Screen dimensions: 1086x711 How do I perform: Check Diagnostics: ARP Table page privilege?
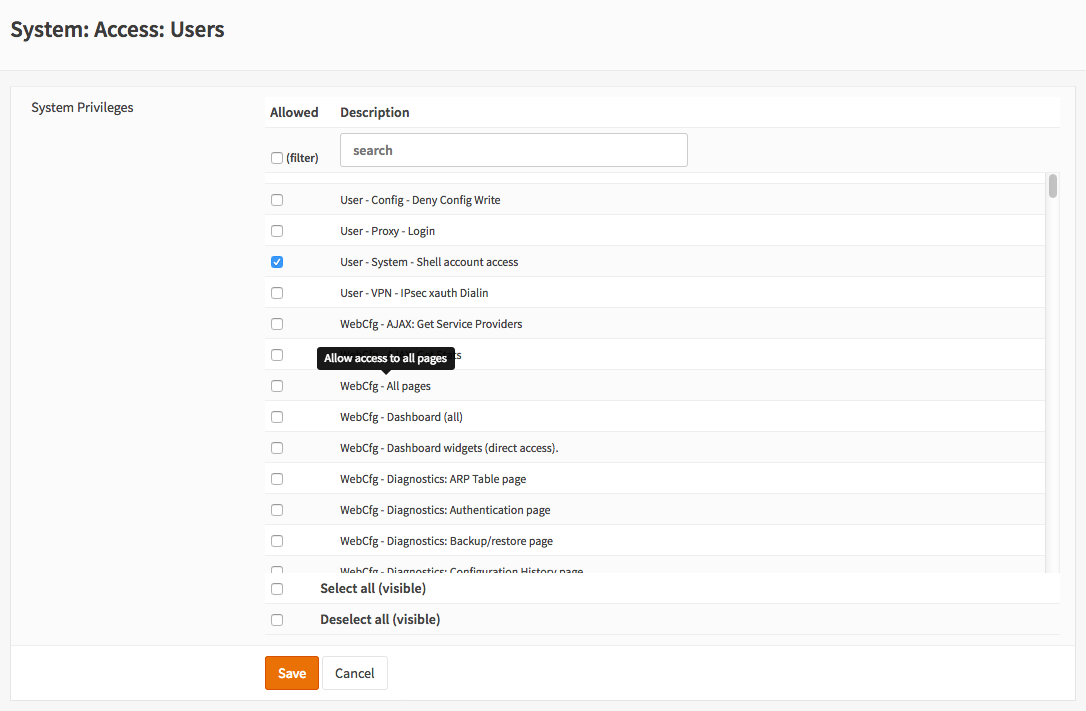[x=277, y=479]
